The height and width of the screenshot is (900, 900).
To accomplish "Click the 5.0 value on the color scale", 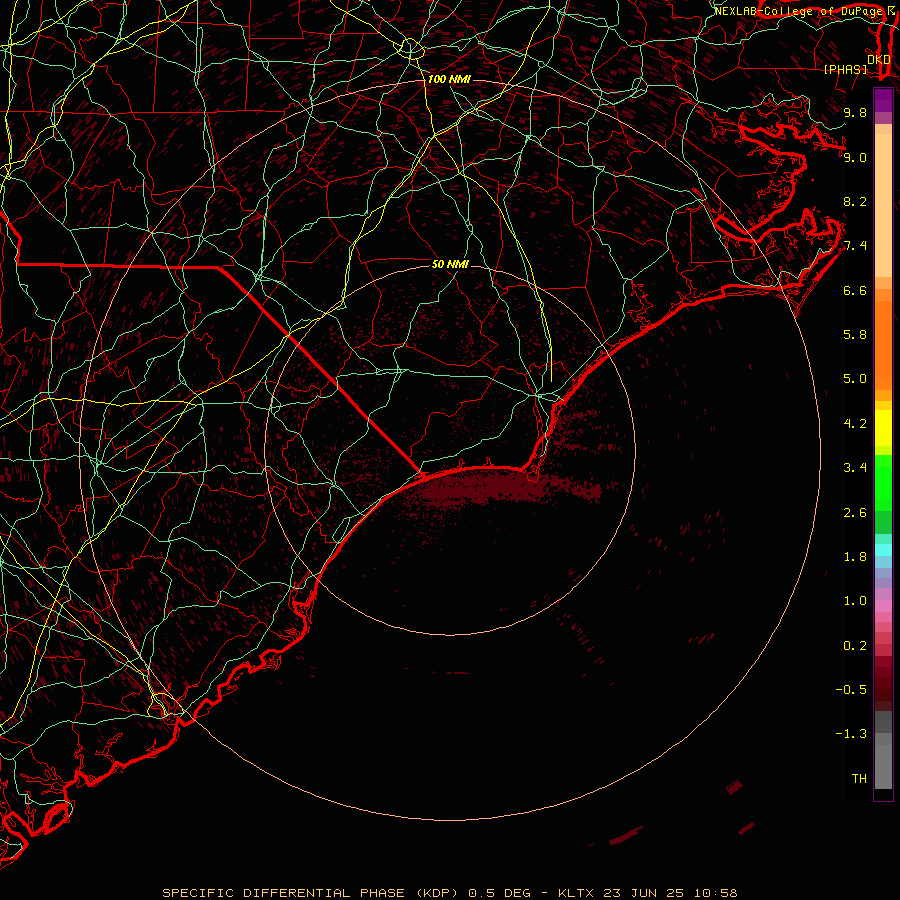I will pos(855,379).
